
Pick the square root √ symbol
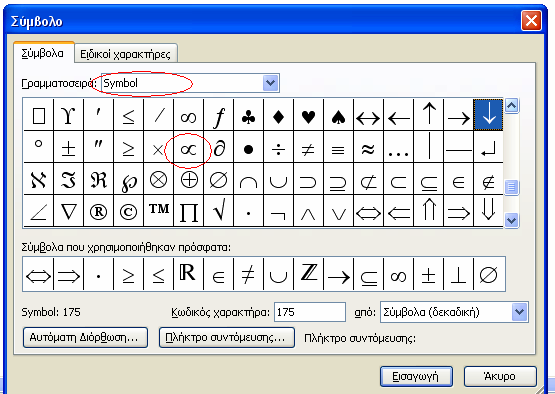point(218,211)
